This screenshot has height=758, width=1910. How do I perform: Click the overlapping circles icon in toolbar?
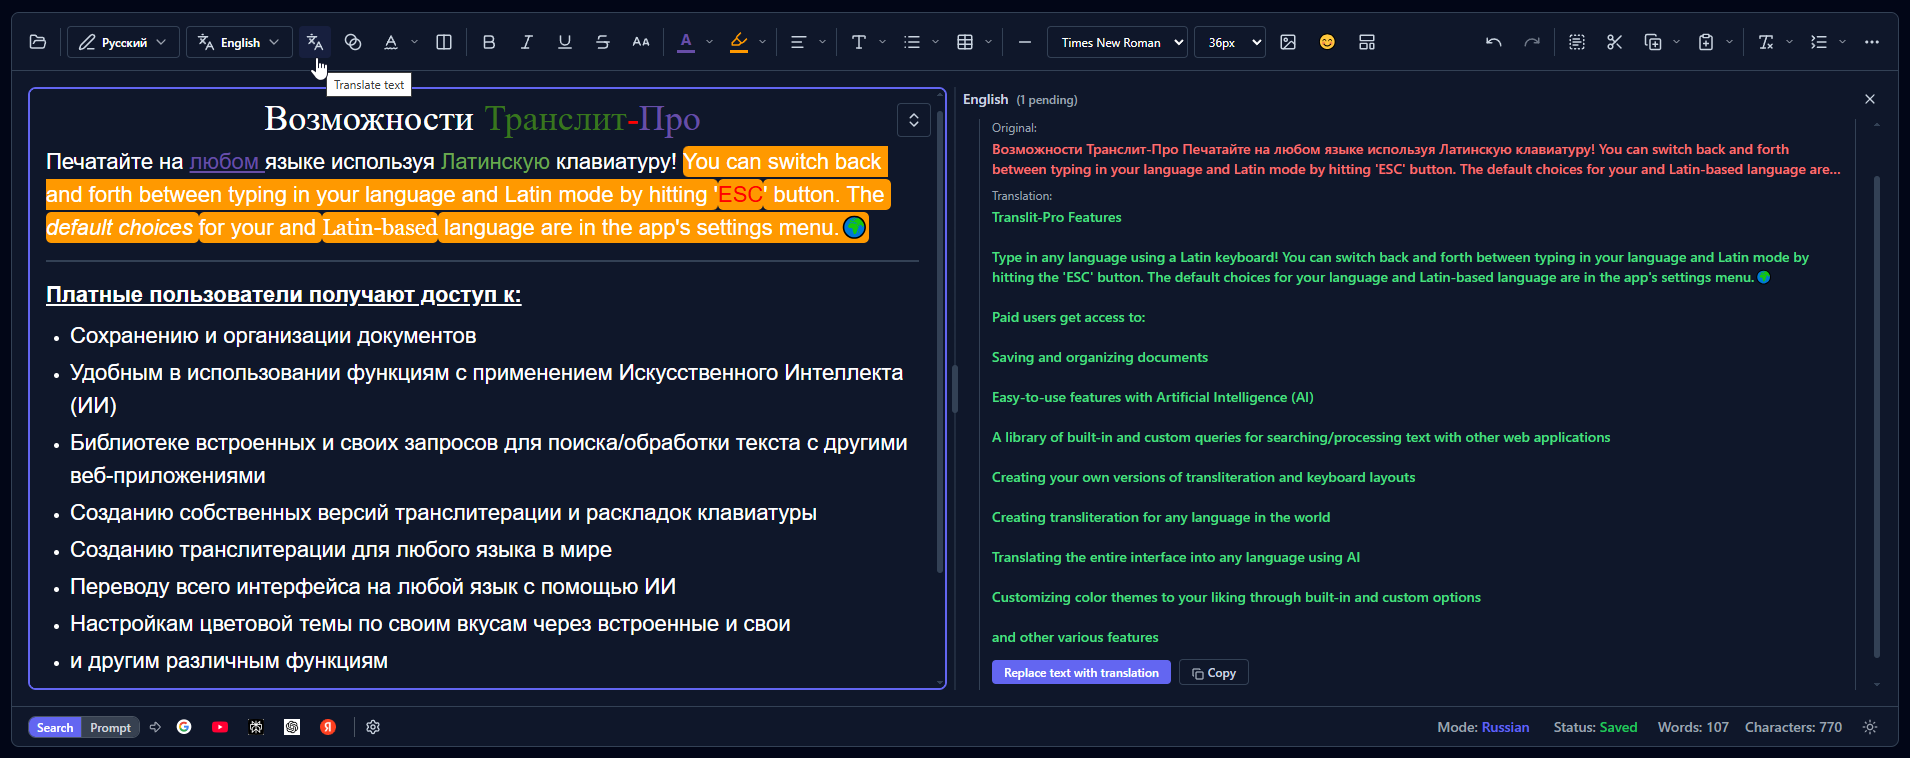[353, 42]
